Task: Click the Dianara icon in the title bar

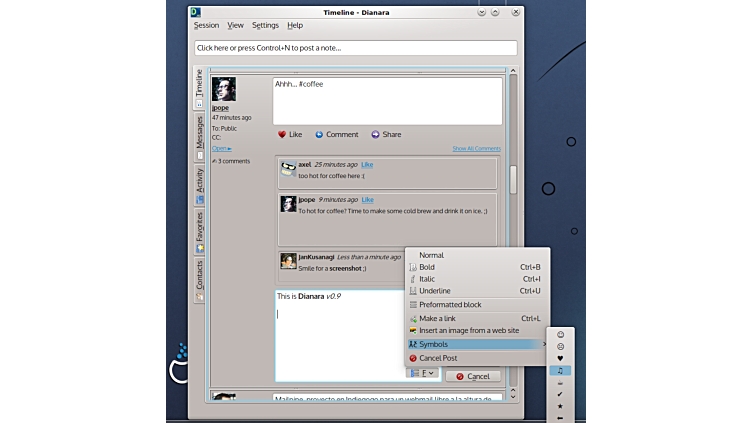Action: 197,12
